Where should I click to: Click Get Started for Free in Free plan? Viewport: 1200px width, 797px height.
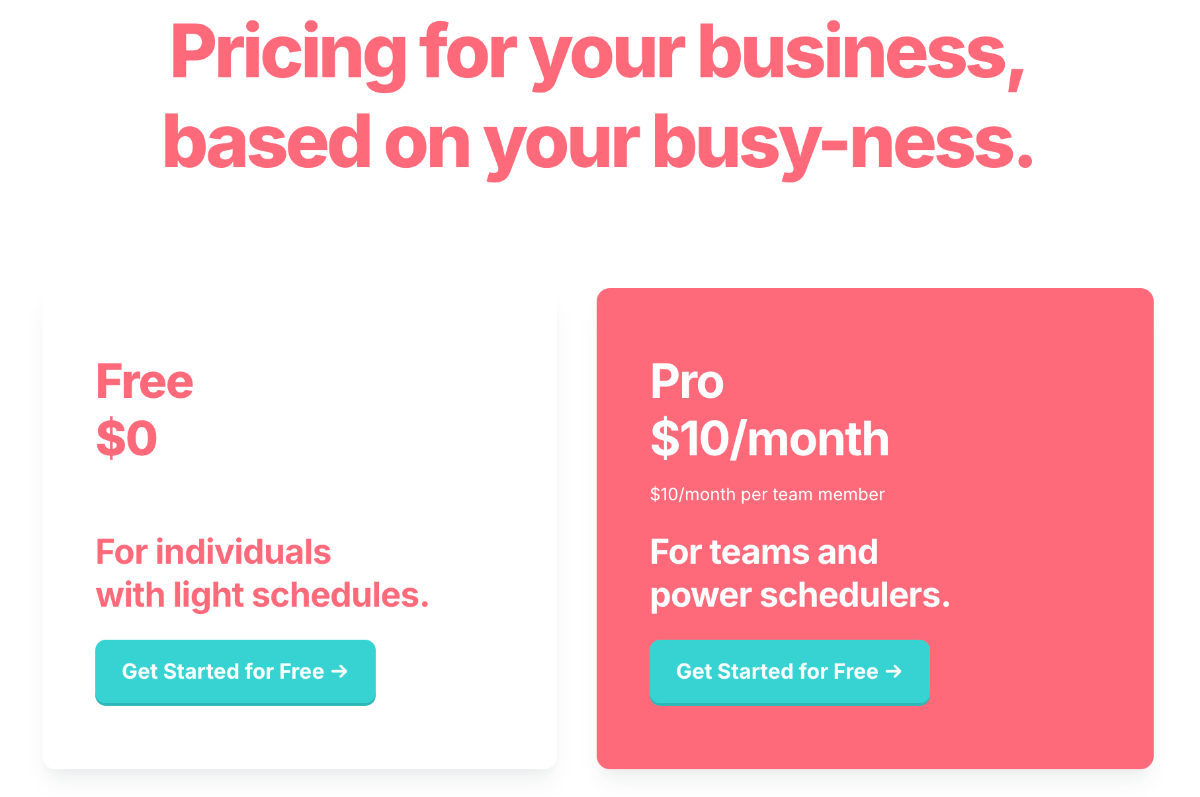pyautogui.click(x=235, y=672)
